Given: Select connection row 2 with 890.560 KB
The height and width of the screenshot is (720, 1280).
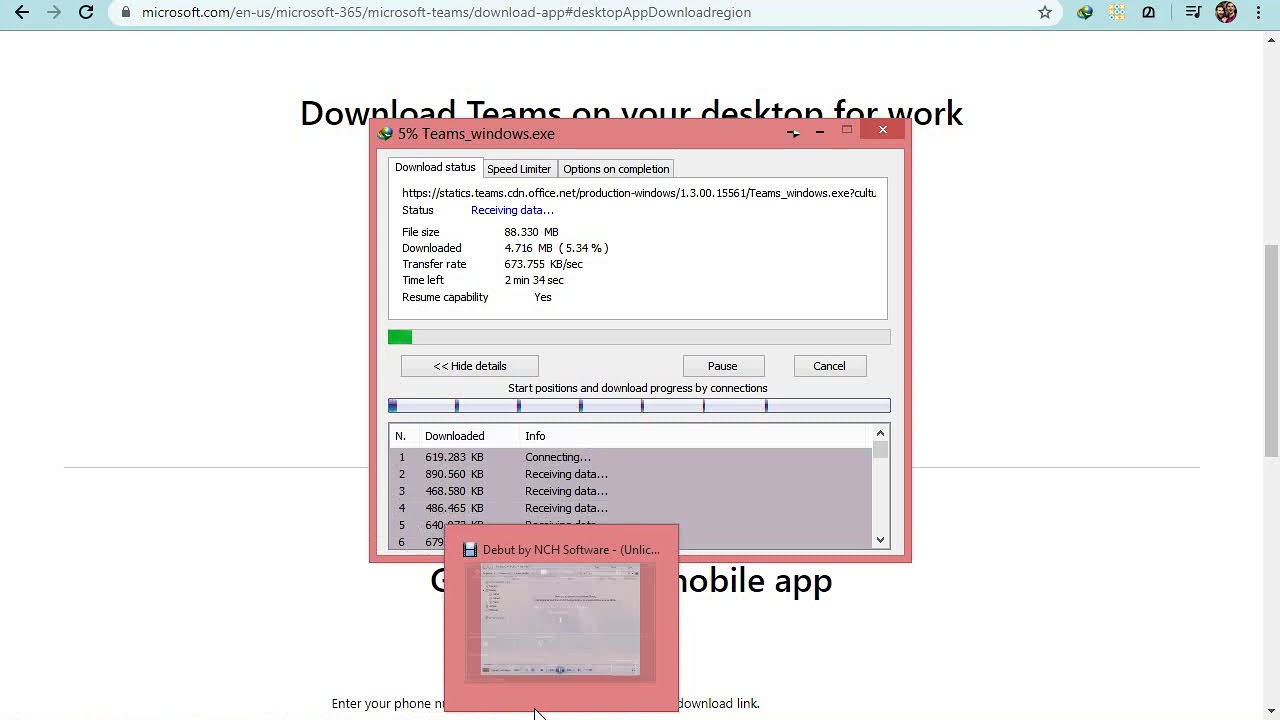Looking at the screenshot, I should pyautogui.click(x=631, y=474).
